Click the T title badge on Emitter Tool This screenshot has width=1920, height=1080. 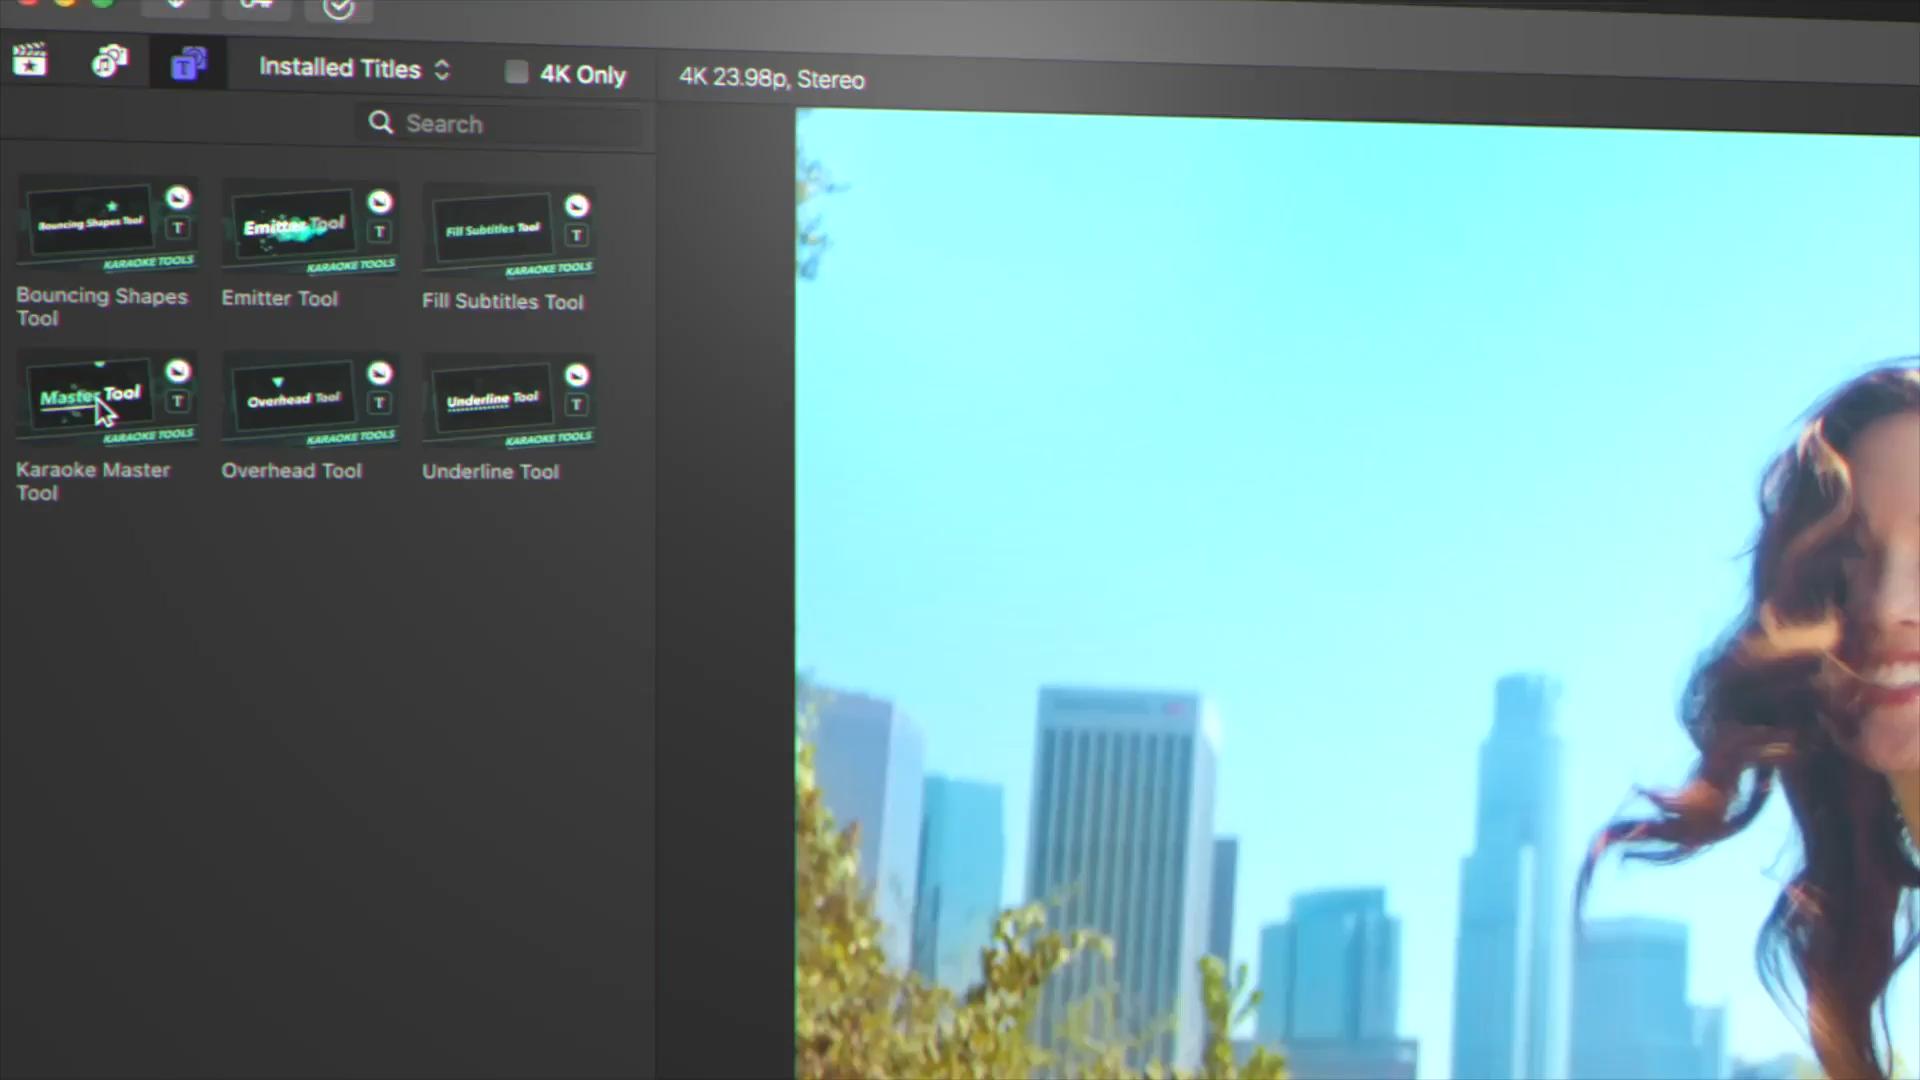[x=379, y=232]
